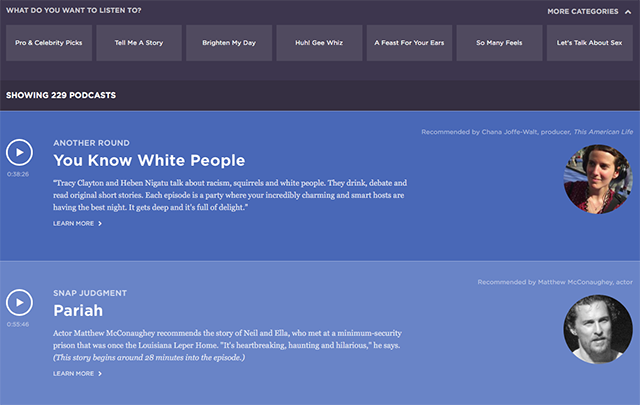Open the You Know White People title
Viewport: 640px width, 405px height.
click(x=149, y=160)
